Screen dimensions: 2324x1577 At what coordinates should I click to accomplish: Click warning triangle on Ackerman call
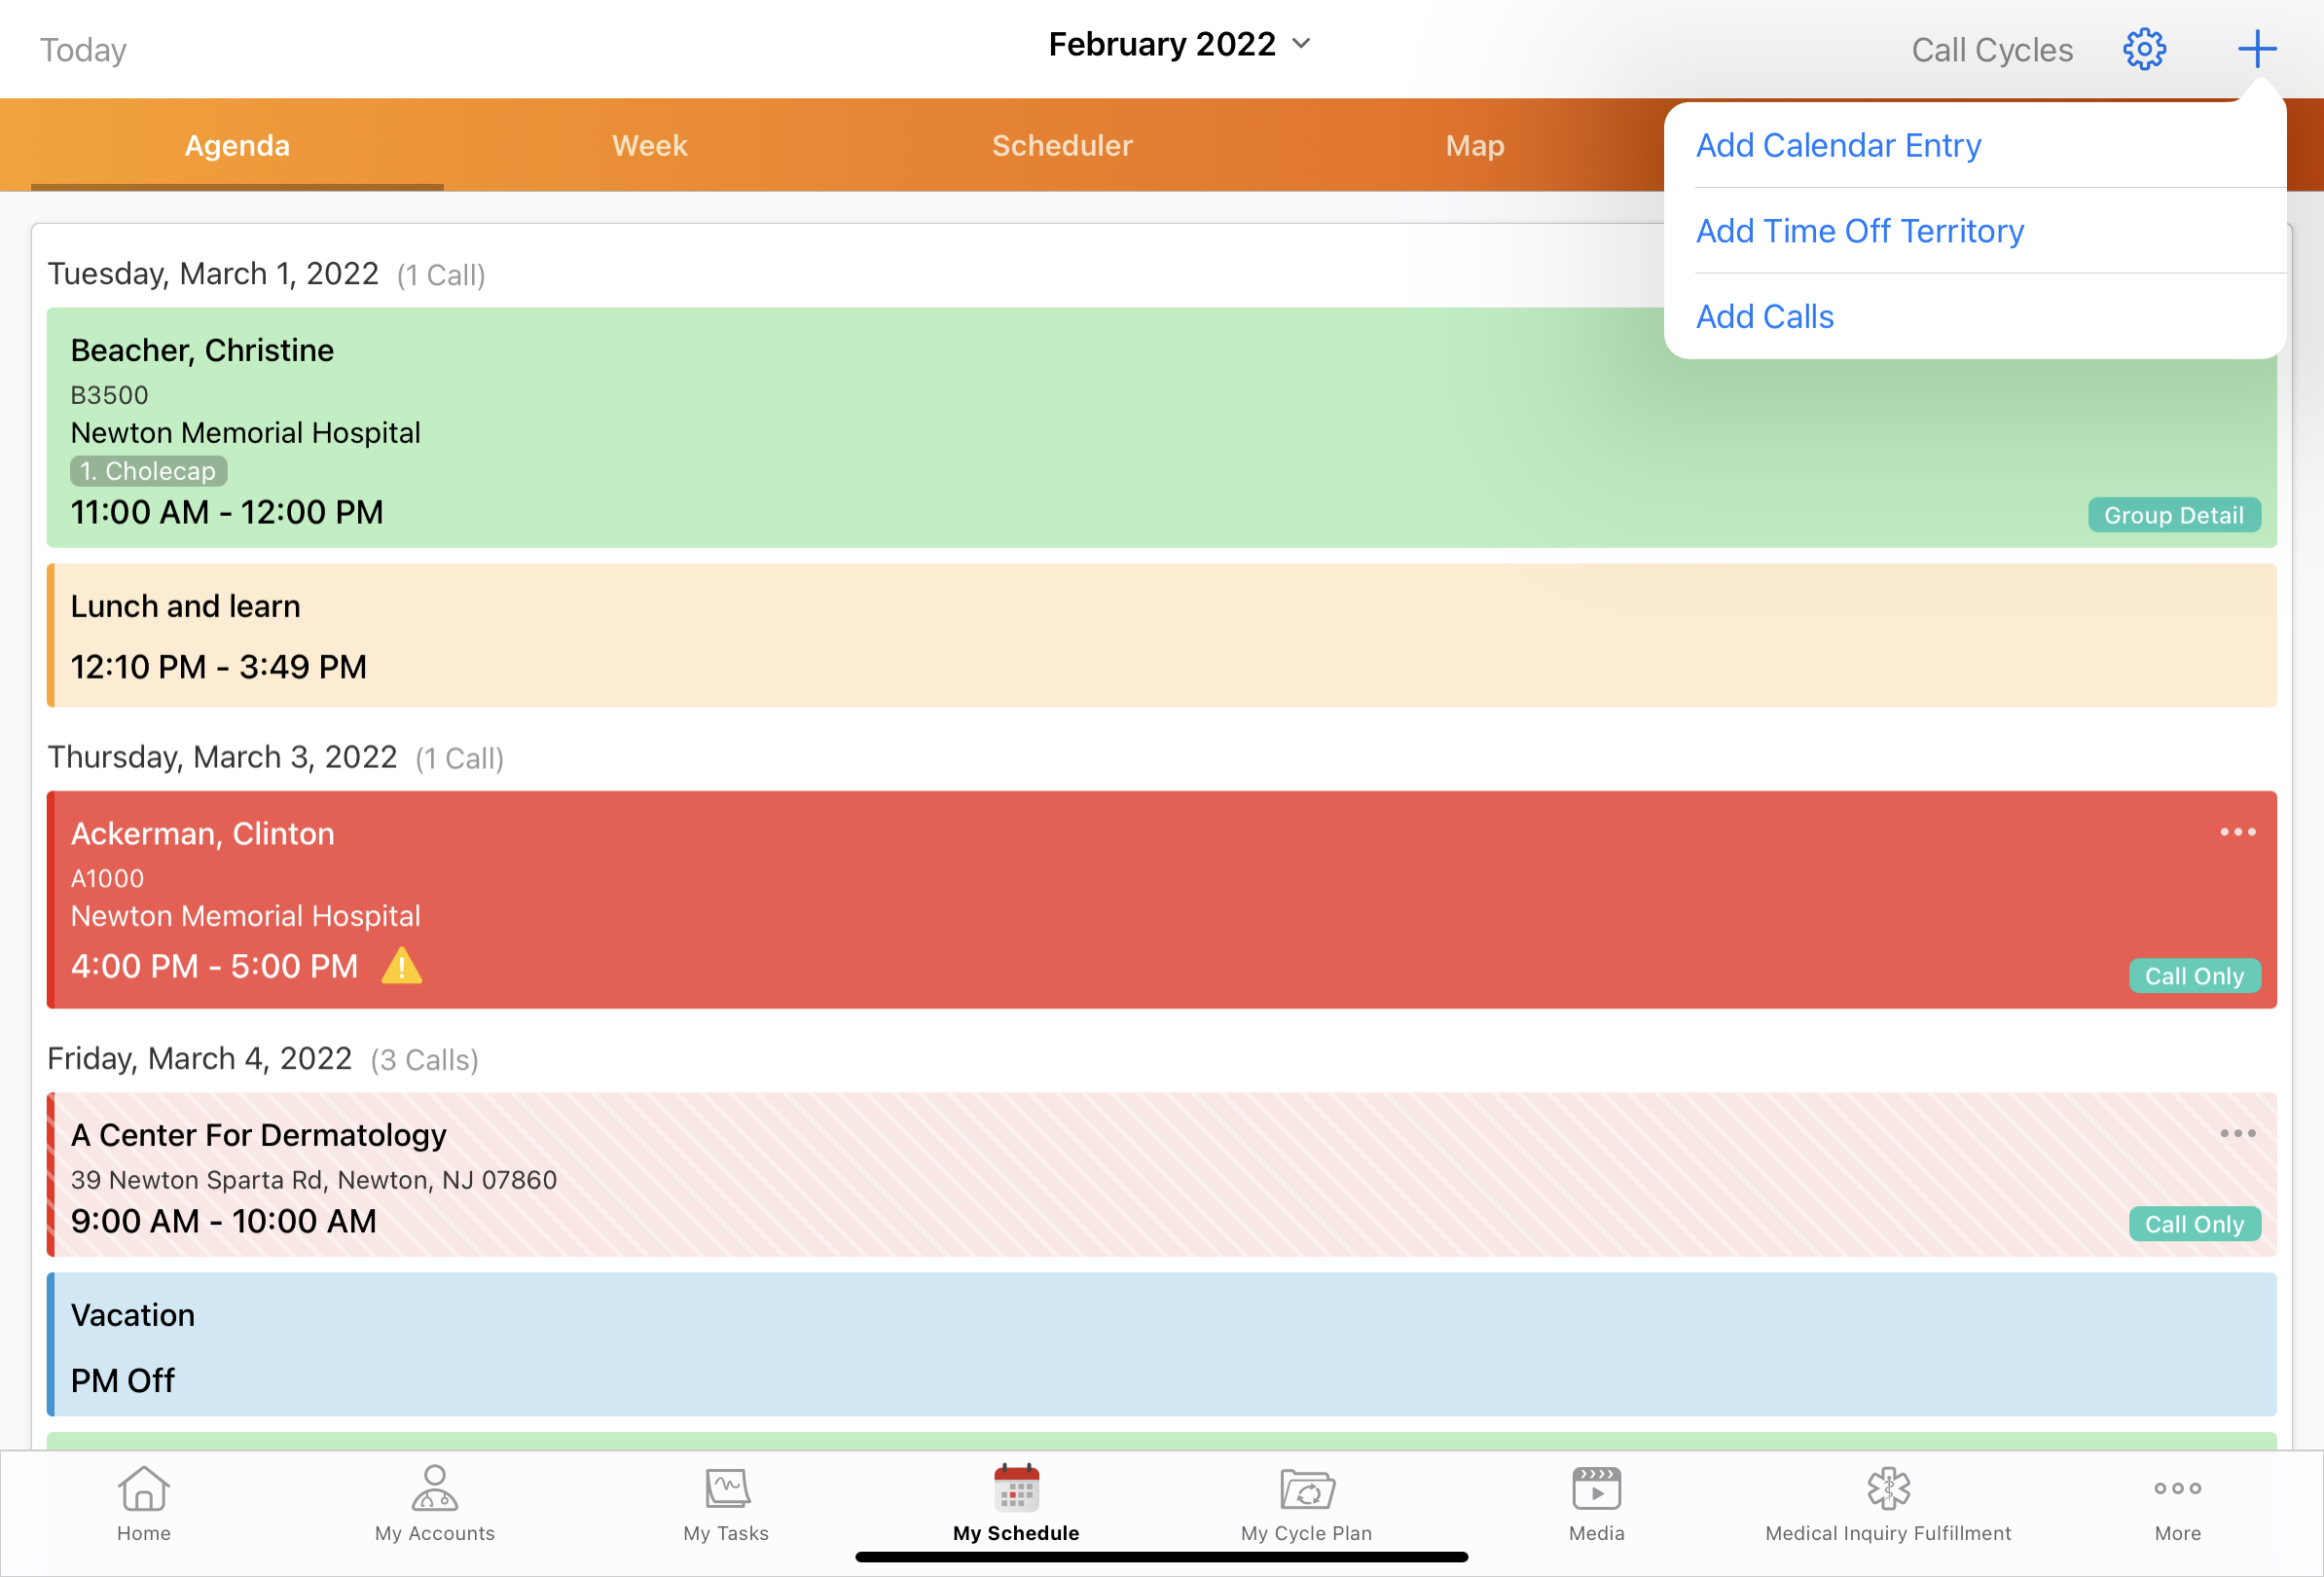402,966
